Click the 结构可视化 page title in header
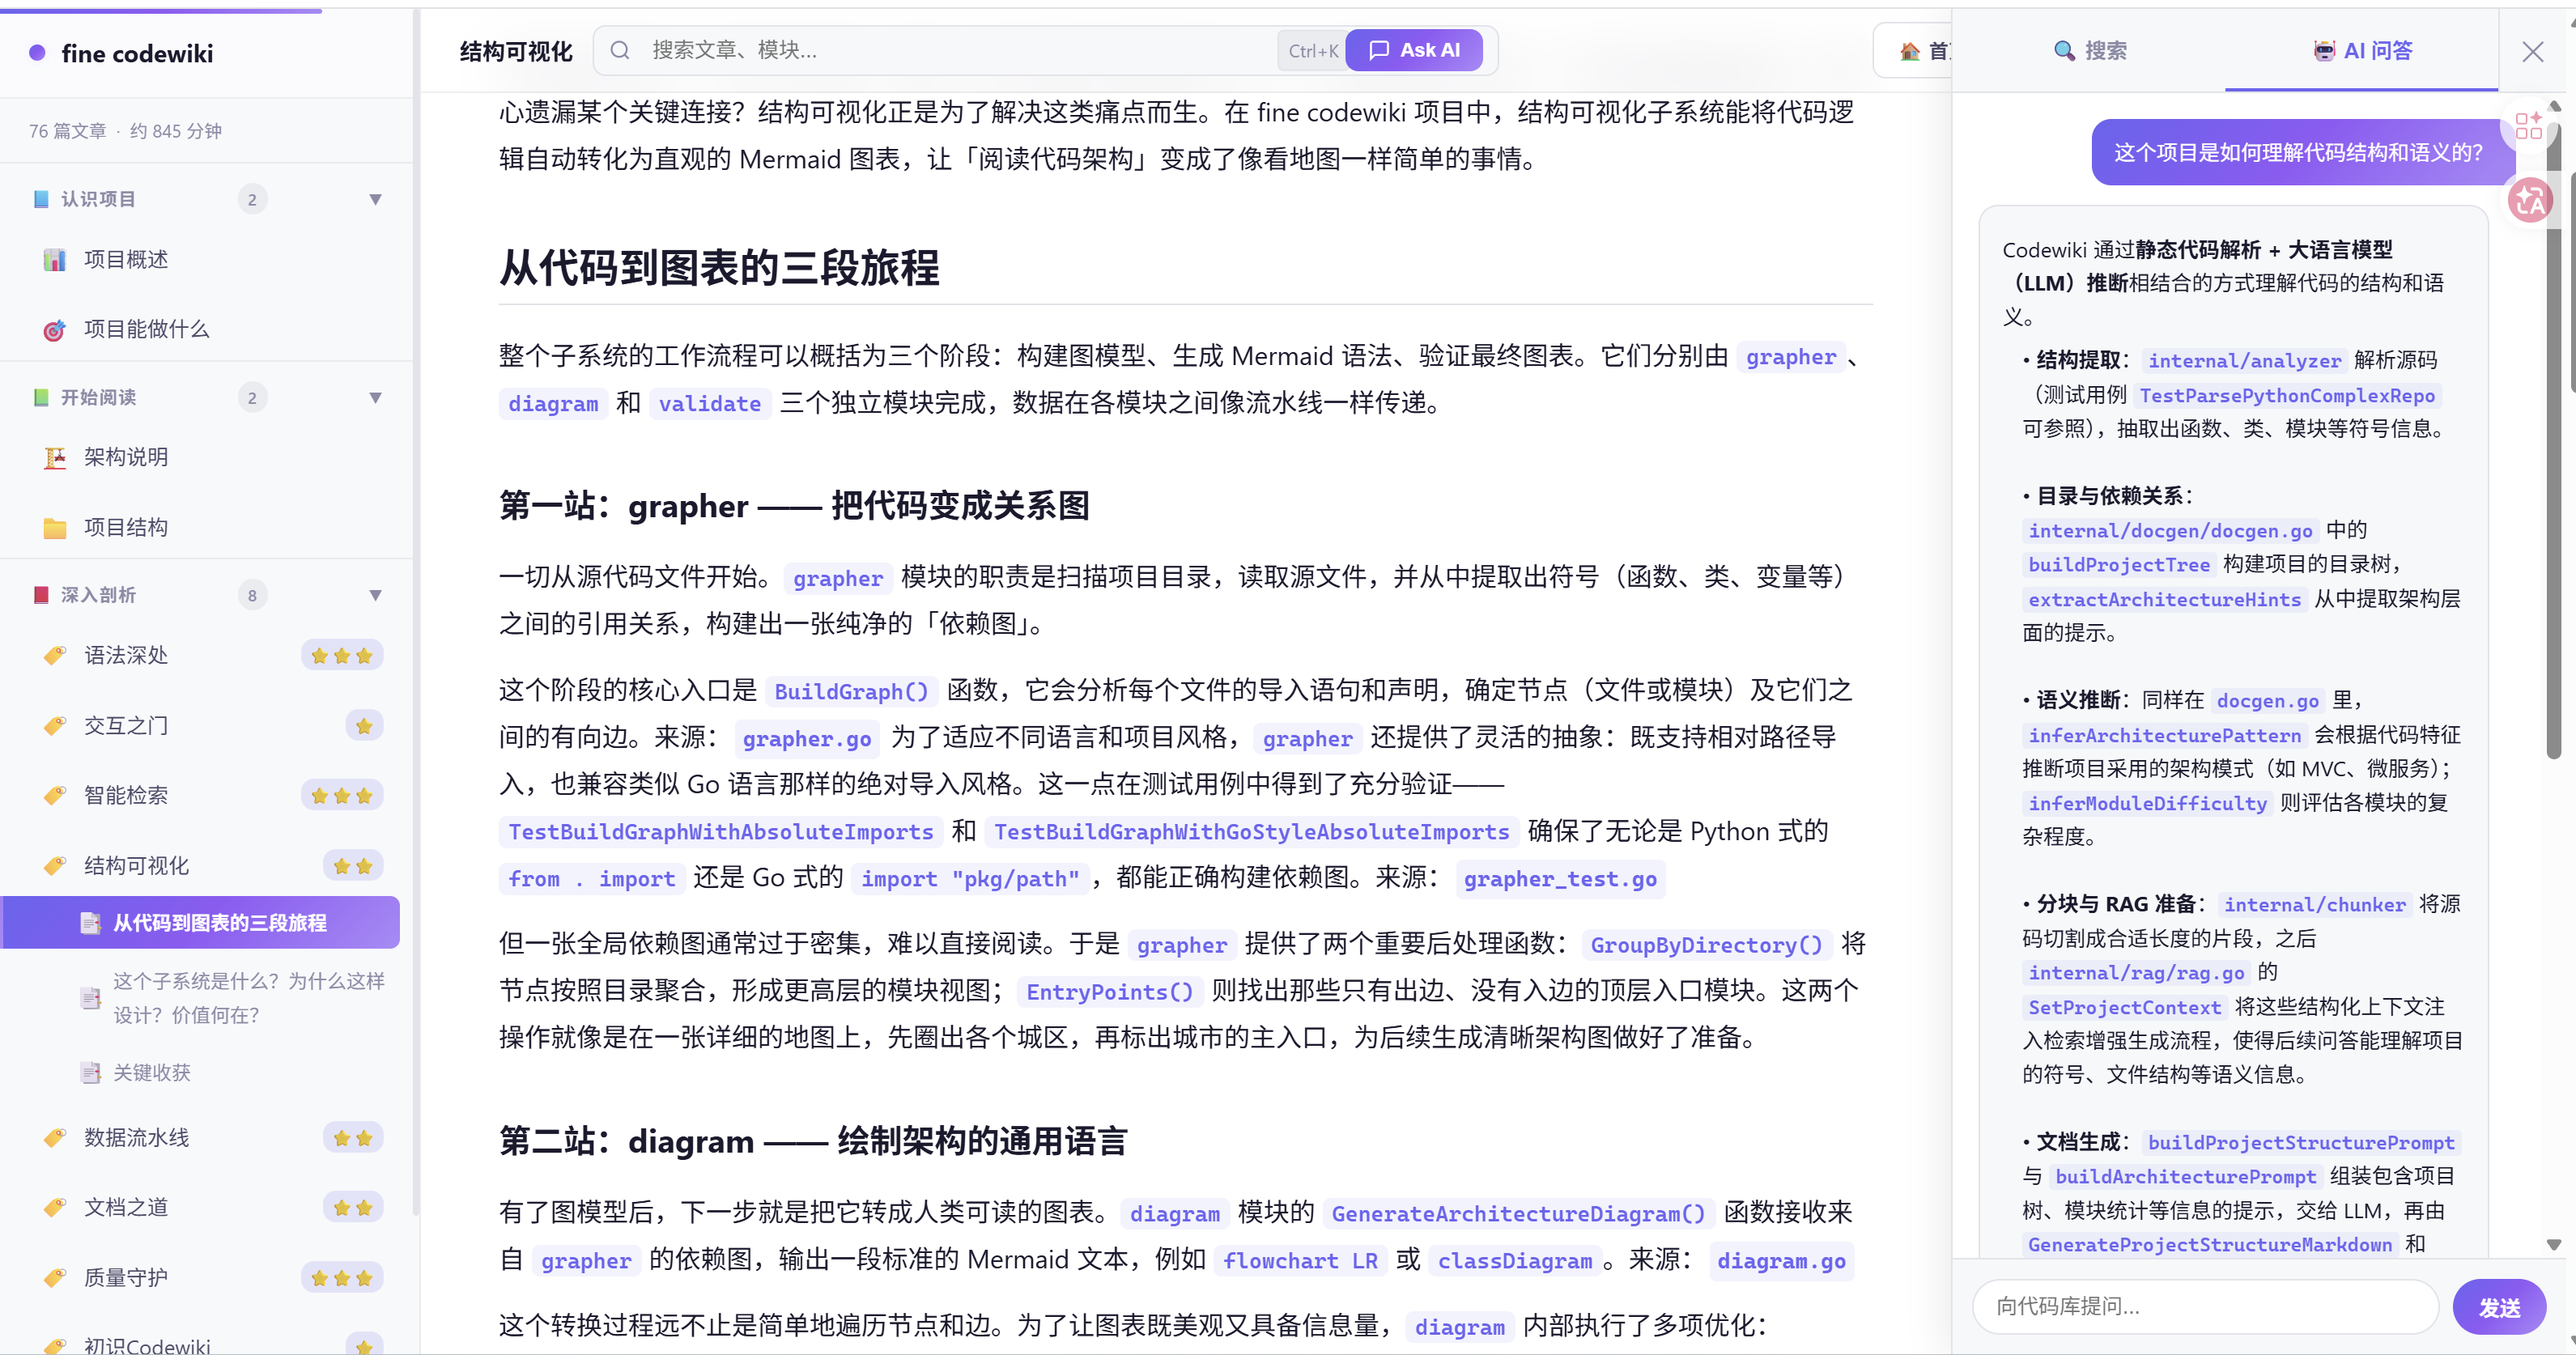2576x1355 pixels. pos(516,51)
